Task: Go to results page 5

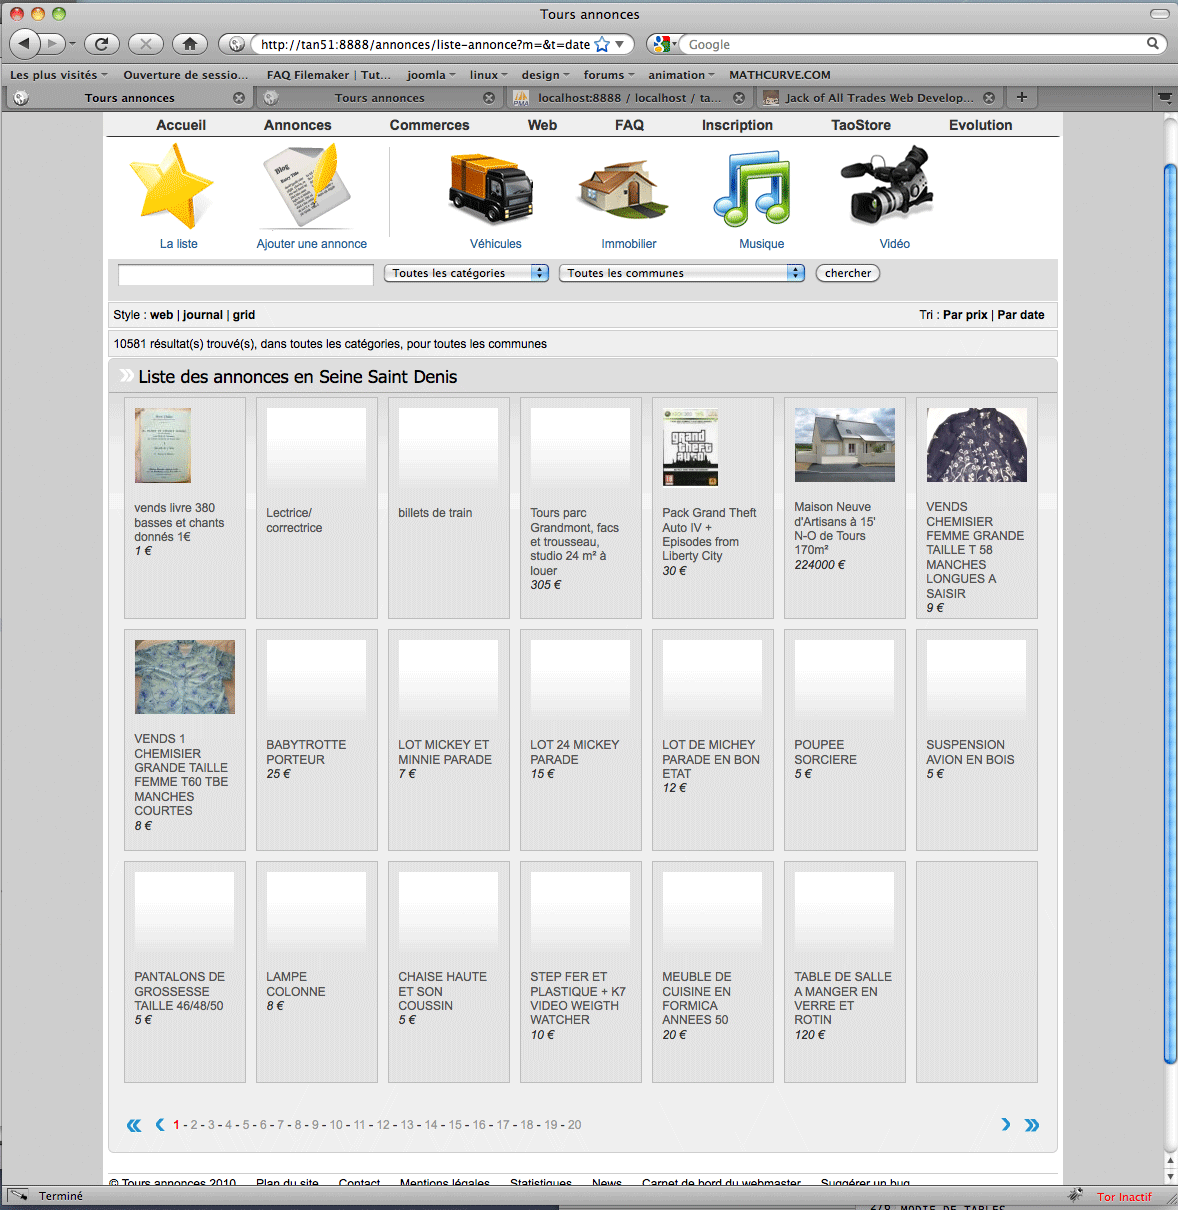Action: pos(246,1125)
